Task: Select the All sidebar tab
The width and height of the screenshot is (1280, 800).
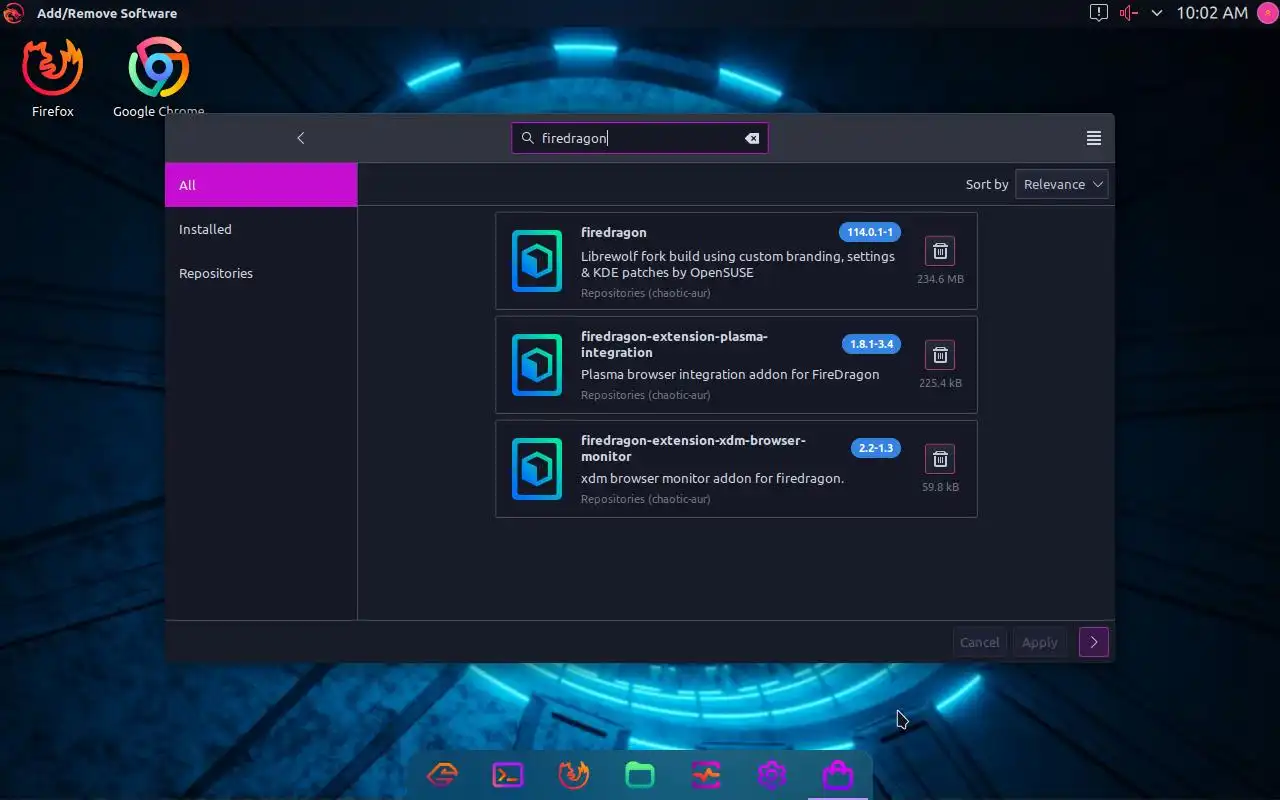Action: click(x=261, y=185)
